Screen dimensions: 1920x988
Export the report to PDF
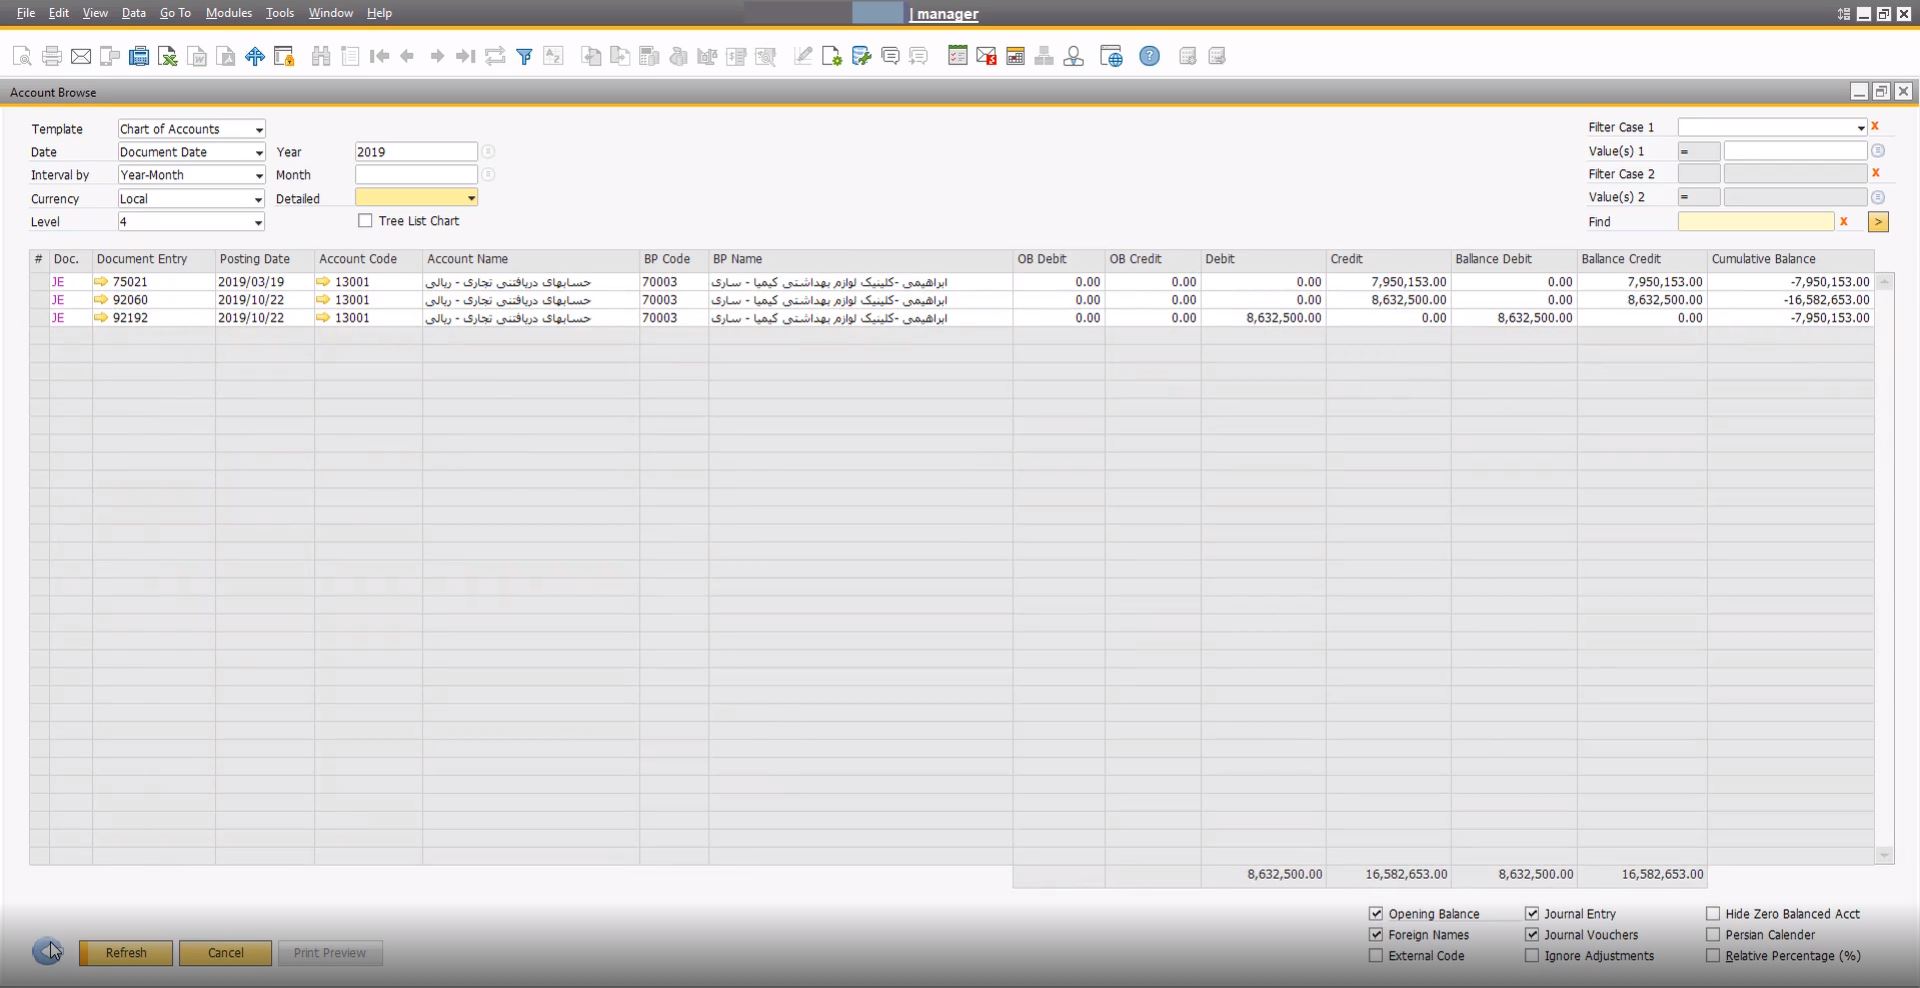(227, 56)
